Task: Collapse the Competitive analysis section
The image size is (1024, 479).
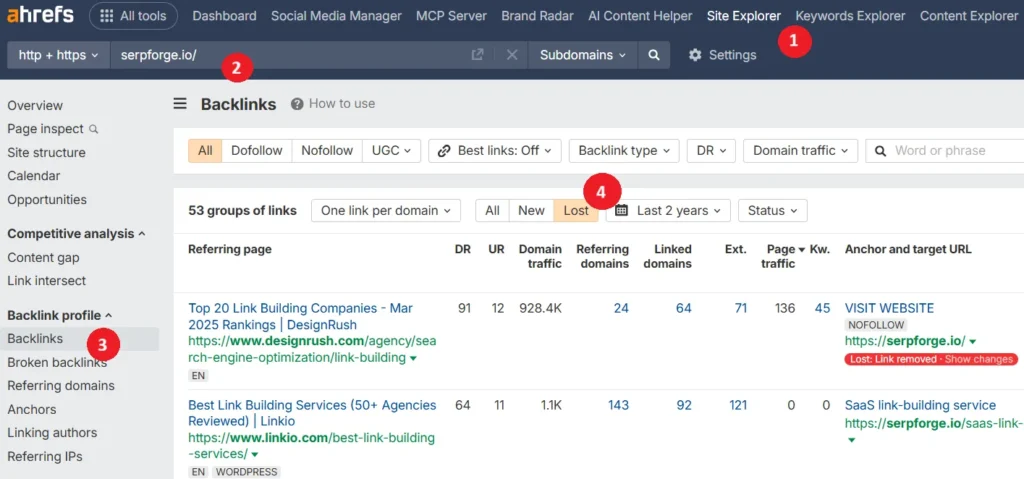Action: click(x=76, y=234)
